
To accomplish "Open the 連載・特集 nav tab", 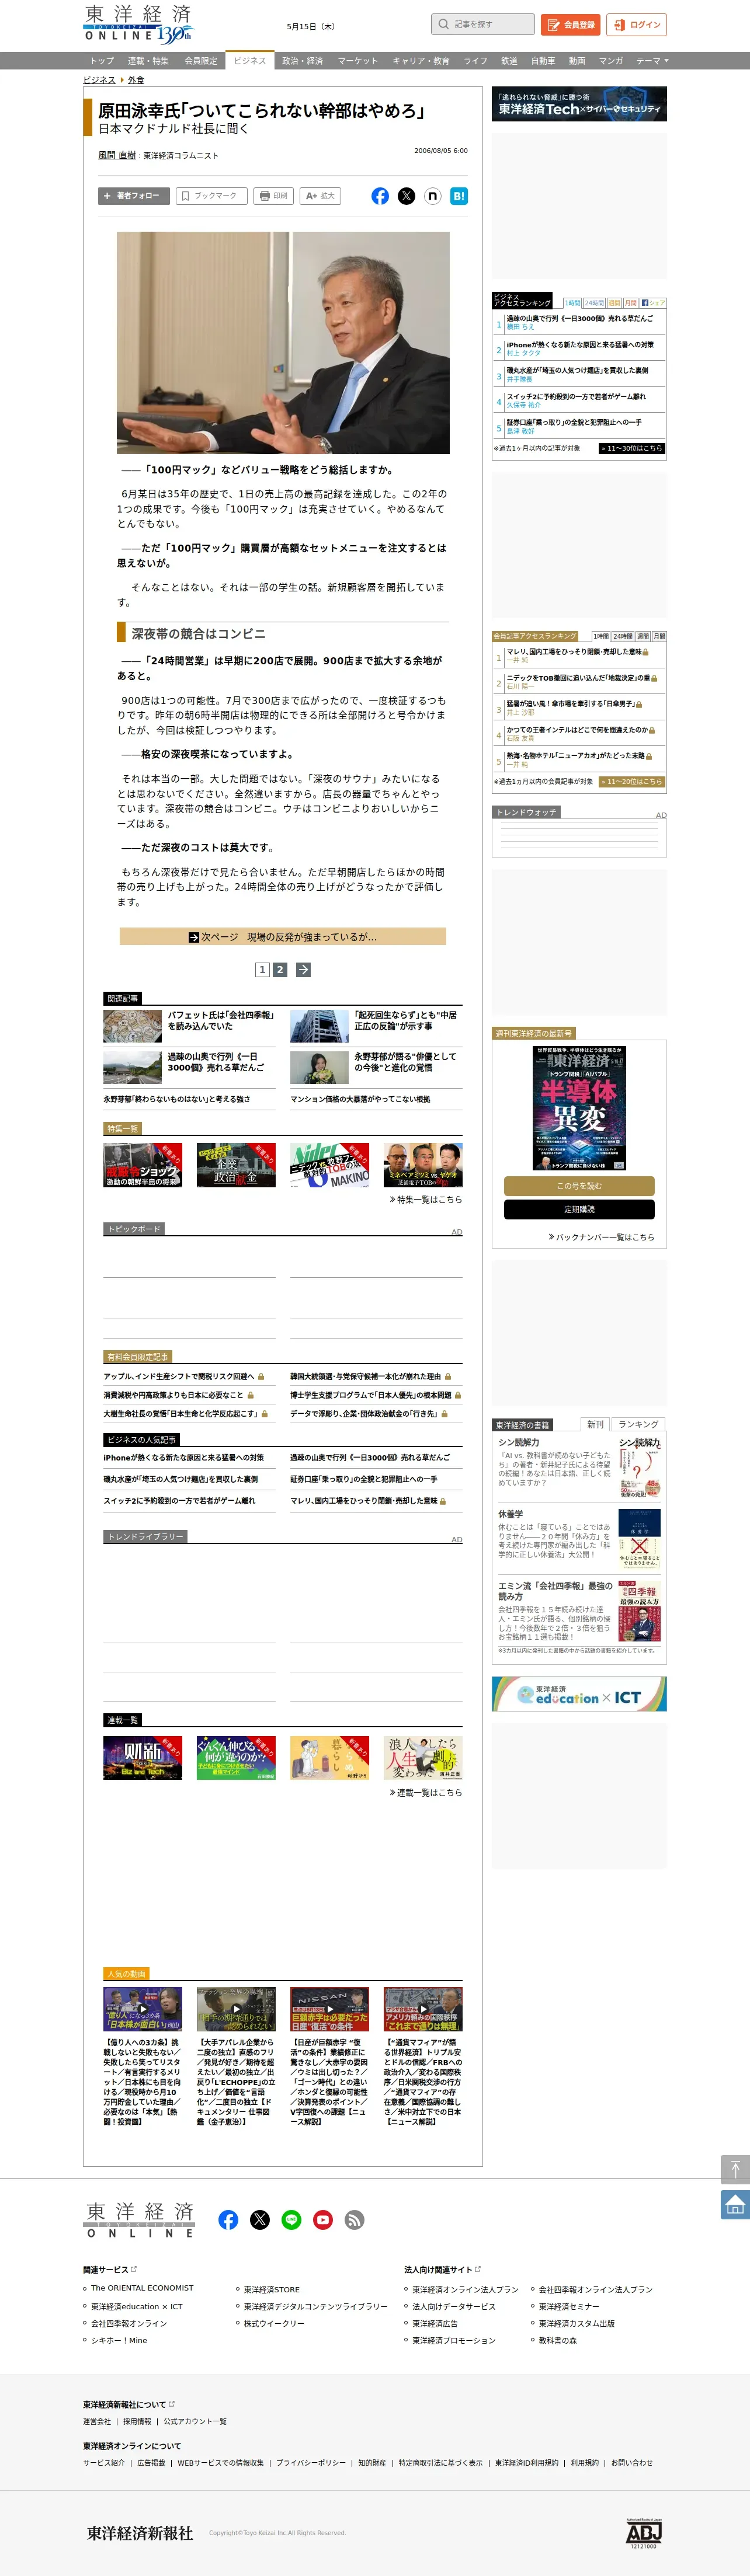I will tap(148, 61).
